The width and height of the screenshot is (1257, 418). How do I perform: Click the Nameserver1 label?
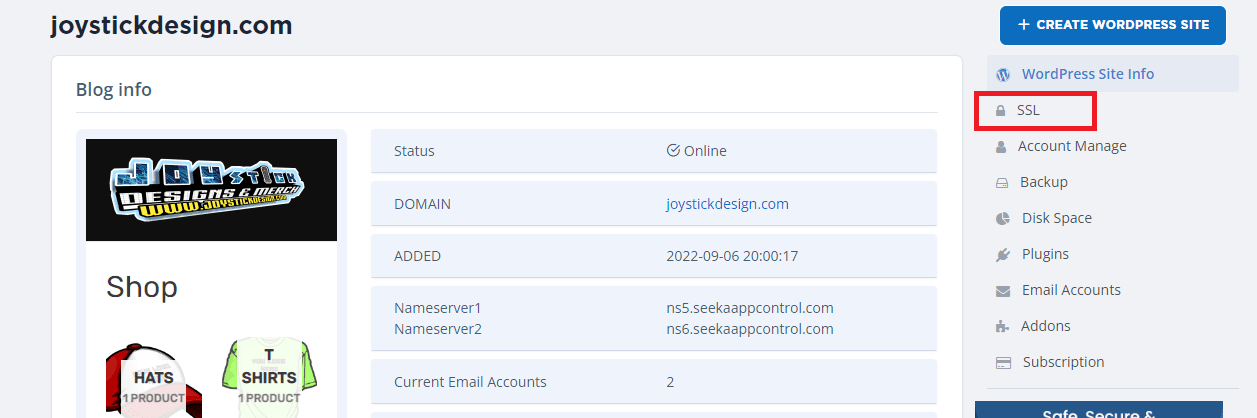[438, 308]
